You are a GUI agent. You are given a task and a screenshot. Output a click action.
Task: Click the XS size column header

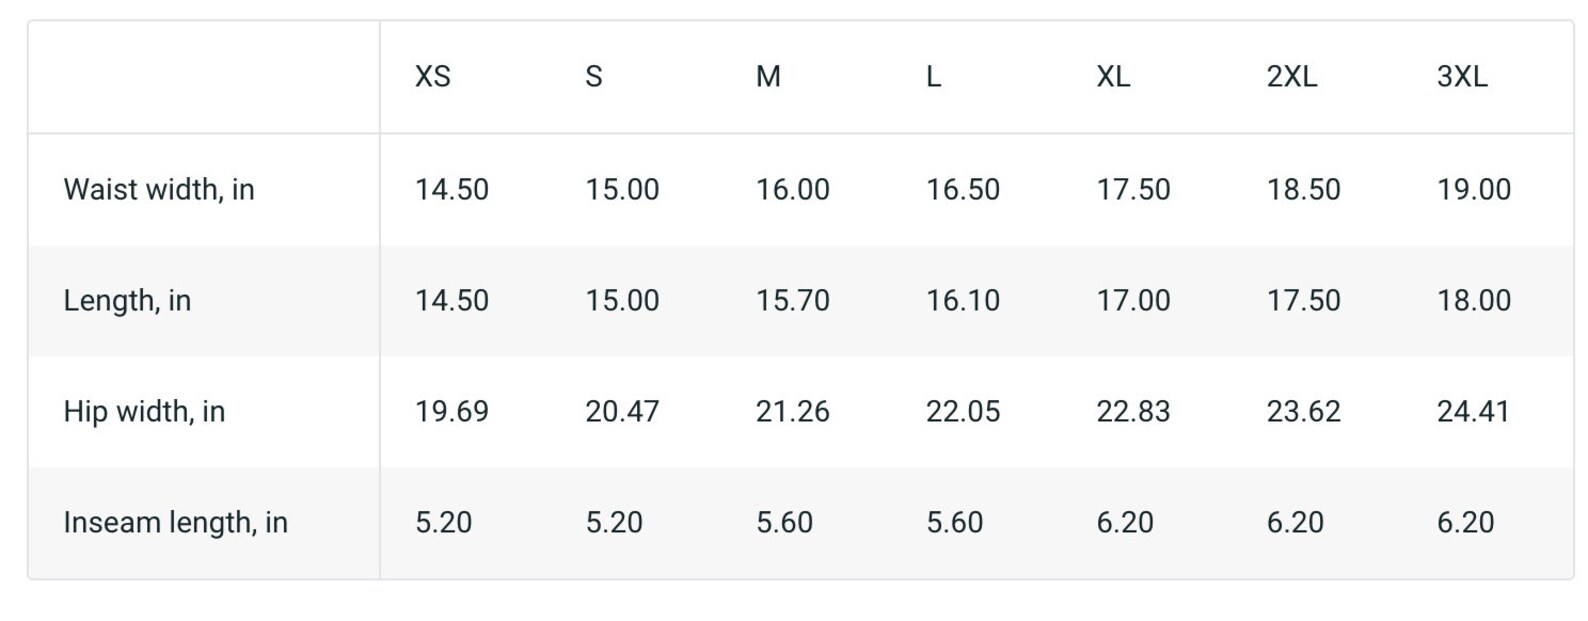433,77
